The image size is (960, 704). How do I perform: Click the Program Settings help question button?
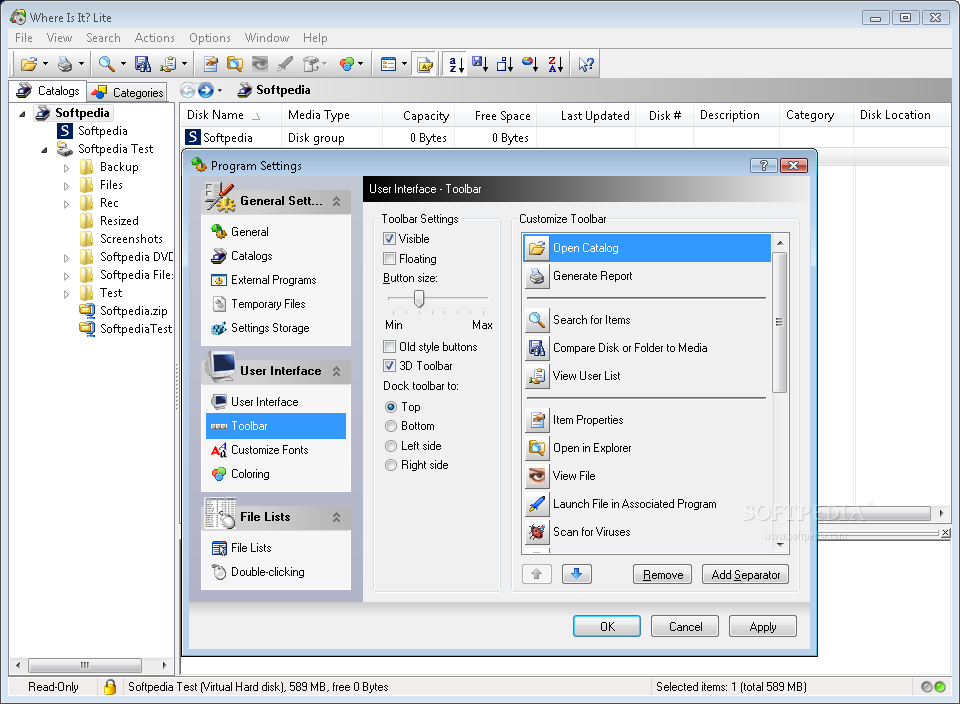point(763,165)
